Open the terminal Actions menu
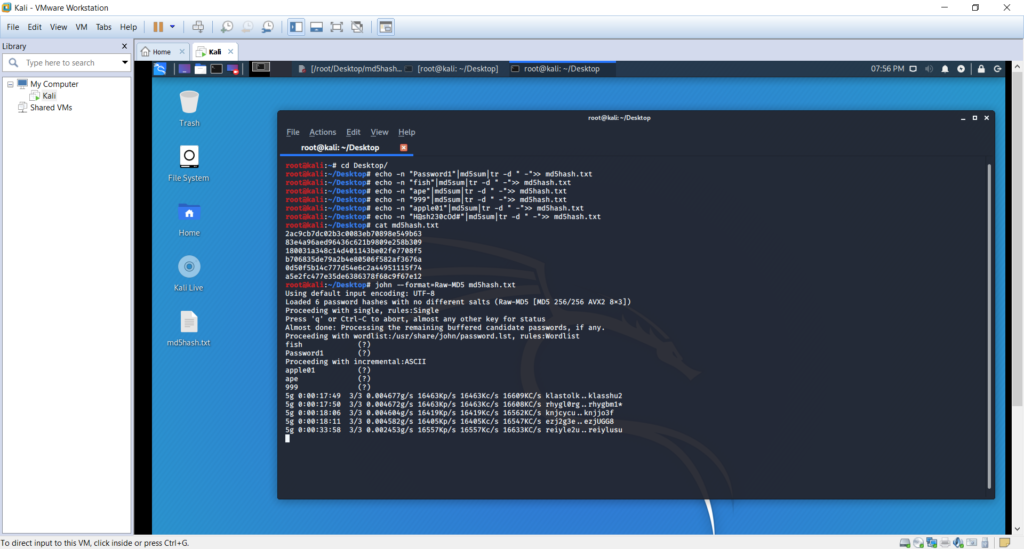 click(x=323, y=132)
